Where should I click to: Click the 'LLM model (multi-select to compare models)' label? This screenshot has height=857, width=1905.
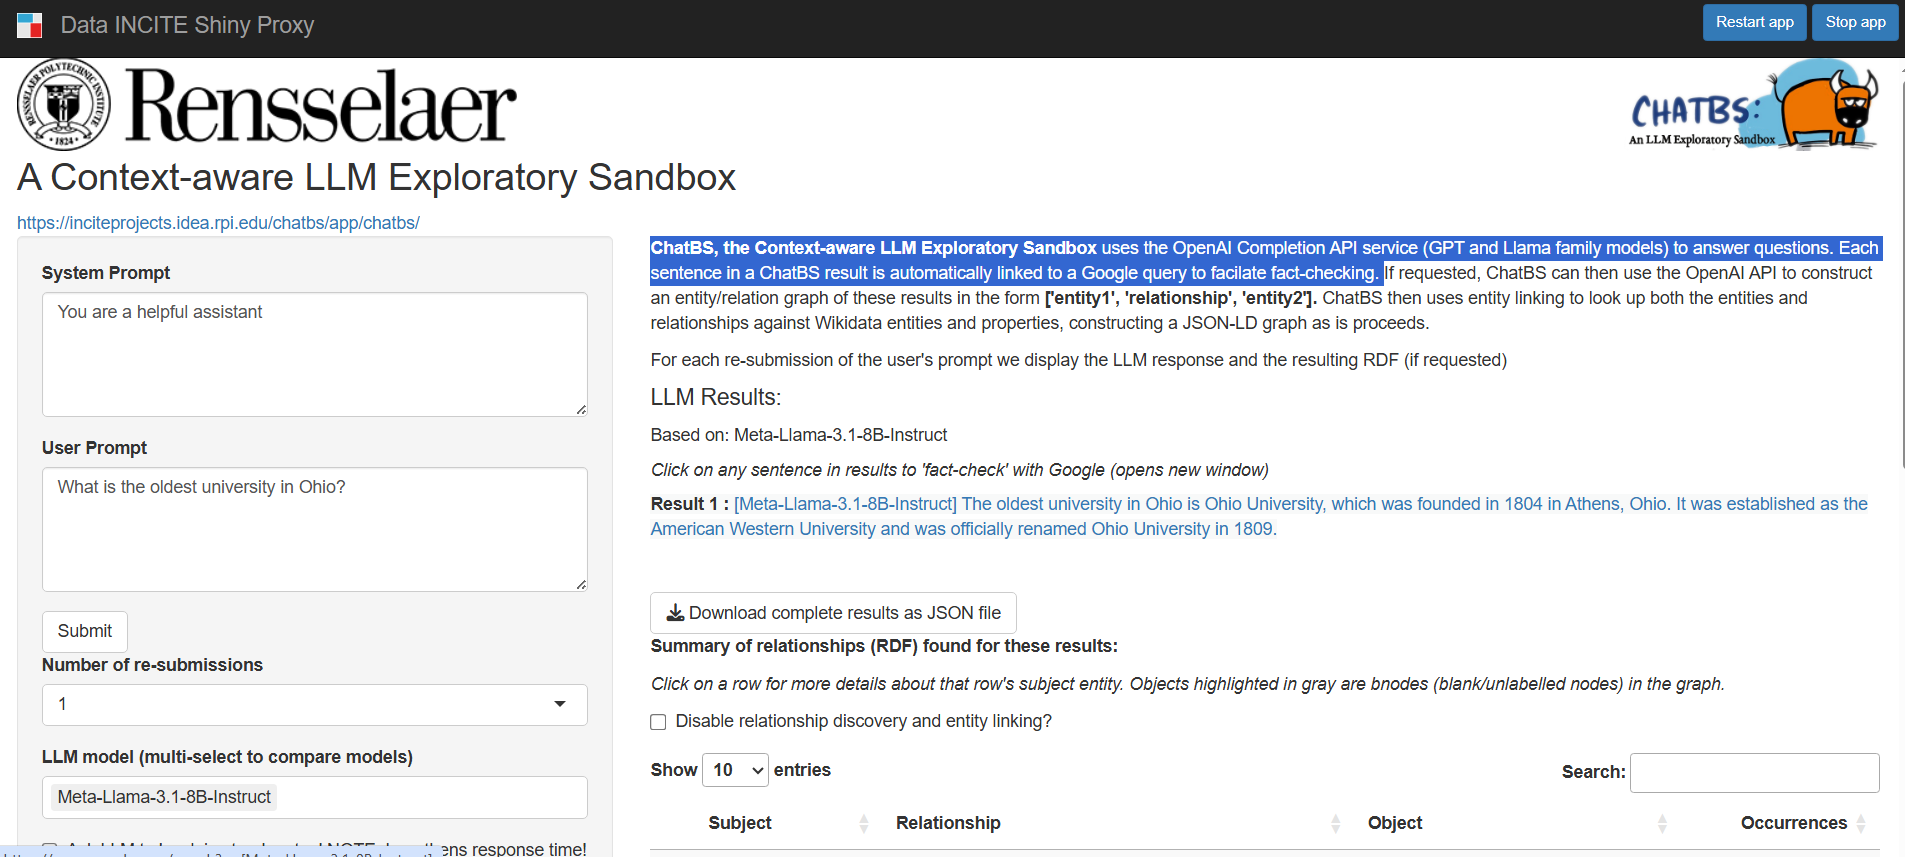pyautogui.click(x=227, y=757)
